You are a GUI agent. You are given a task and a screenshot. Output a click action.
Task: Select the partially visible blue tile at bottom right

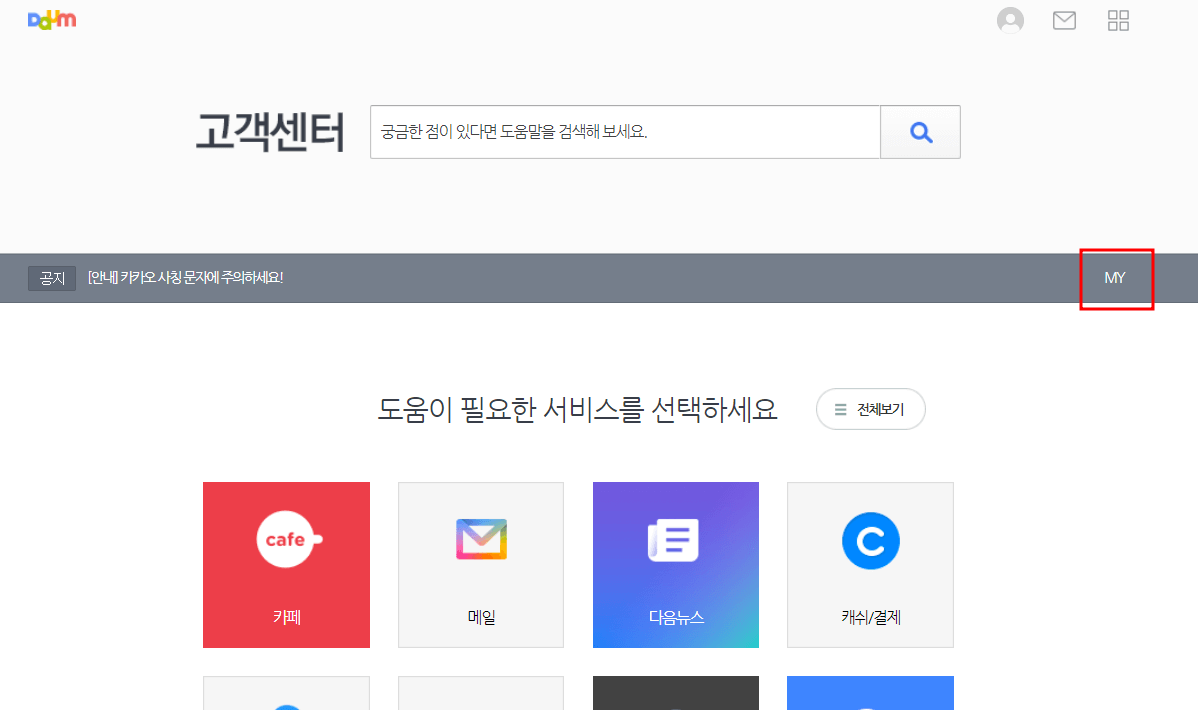[x=869, y=695]
